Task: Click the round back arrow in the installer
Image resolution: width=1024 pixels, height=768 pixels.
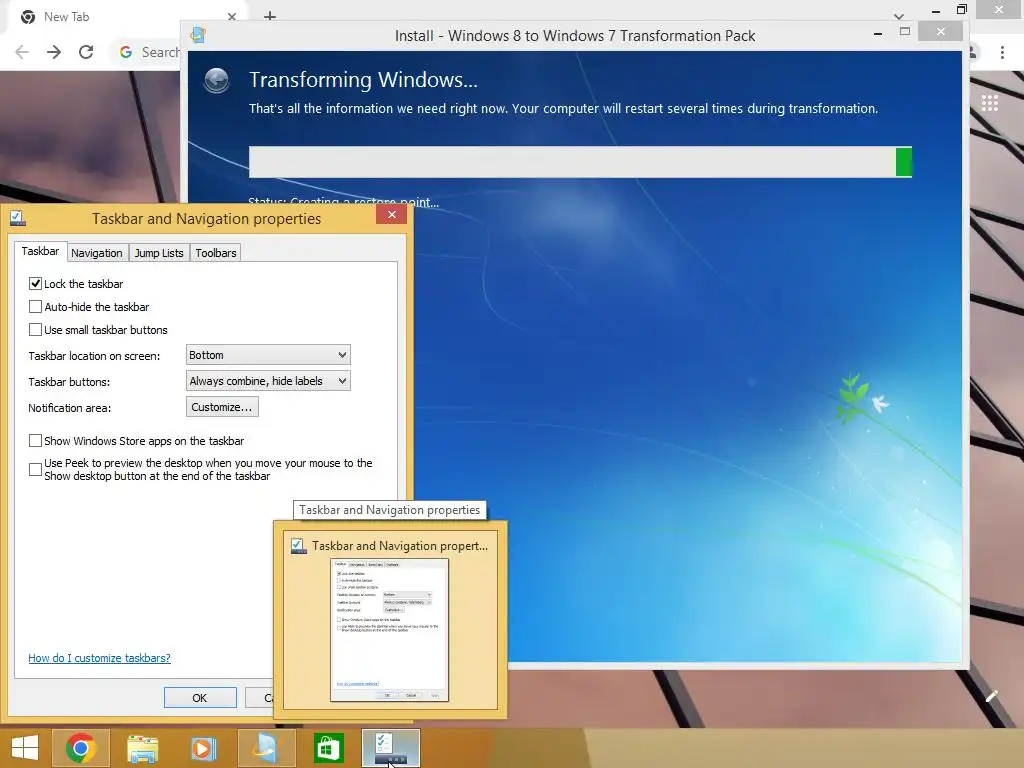Action: tap(216, 81)
